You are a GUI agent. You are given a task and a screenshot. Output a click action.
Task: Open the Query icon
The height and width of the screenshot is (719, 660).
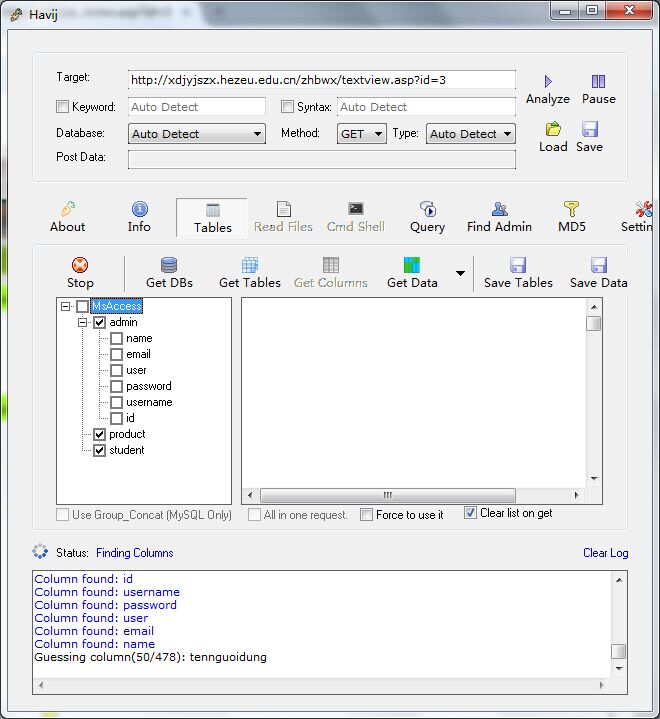click(427, 209)
